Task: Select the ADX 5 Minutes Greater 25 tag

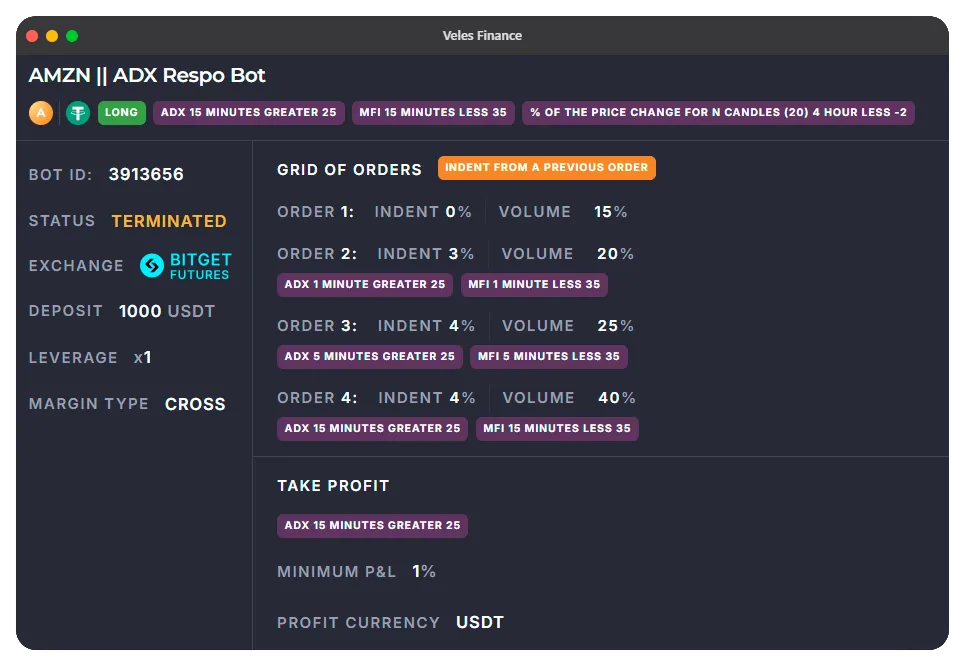Action: pyautogui.click(x=369, y=357)
